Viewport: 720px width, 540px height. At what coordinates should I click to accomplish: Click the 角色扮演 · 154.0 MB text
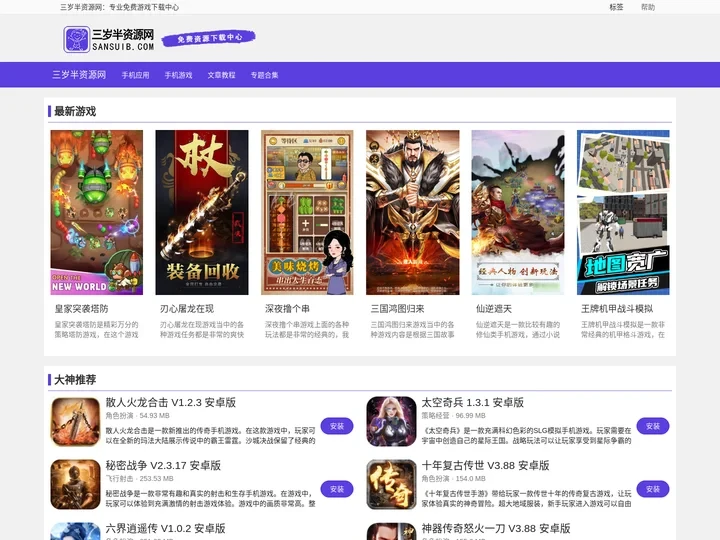tap(454, 478)
